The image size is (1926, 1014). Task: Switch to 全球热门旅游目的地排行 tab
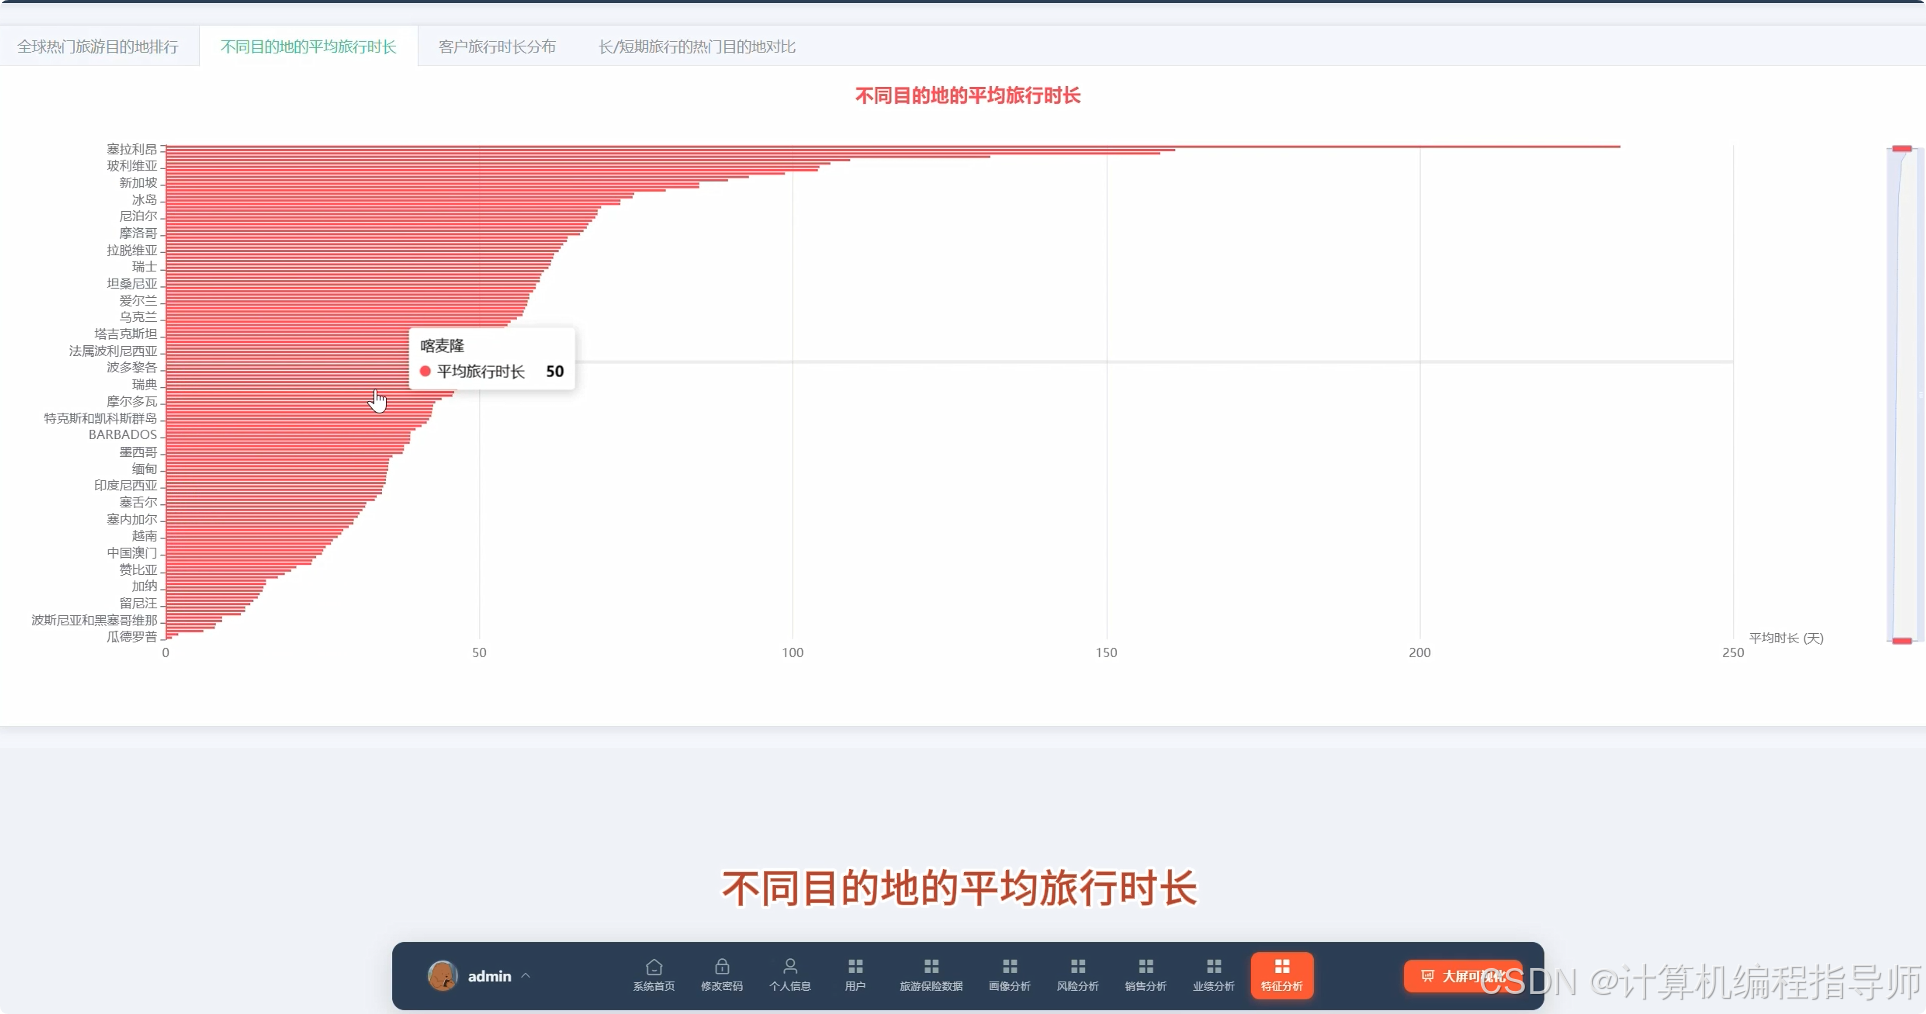(x=98, y=47)
